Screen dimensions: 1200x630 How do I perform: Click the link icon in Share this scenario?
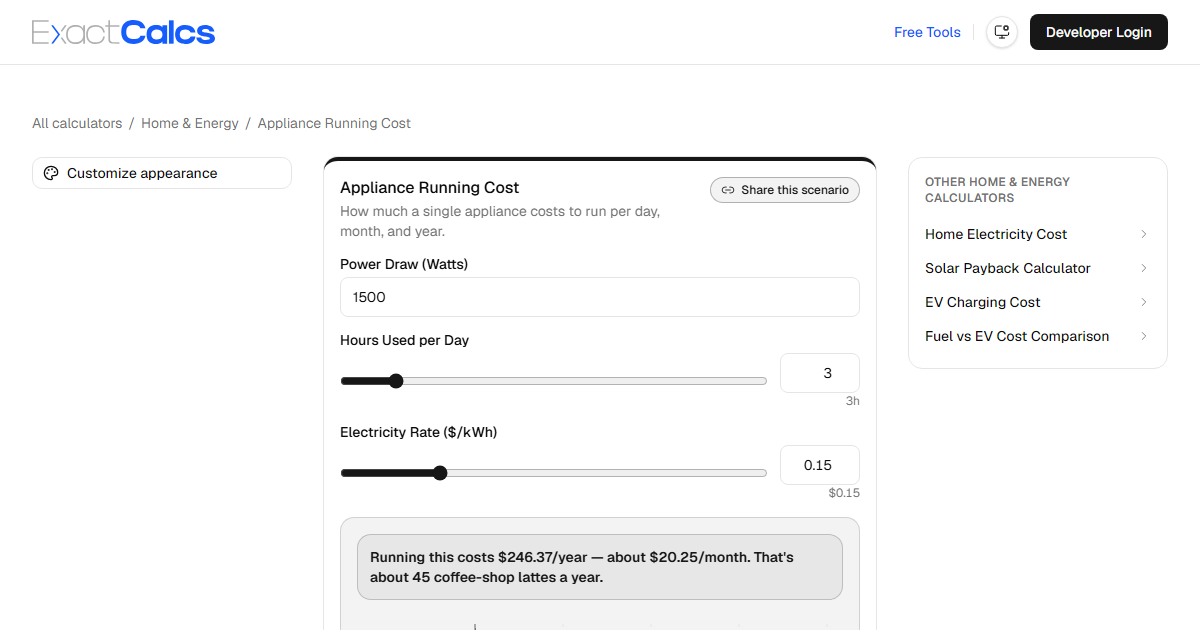click(x=728, y=190)
